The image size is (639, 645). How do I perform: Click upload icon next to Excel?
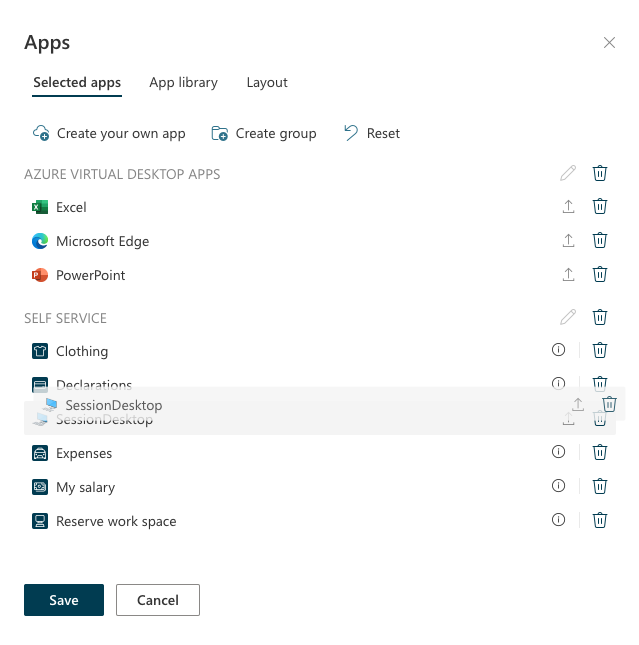[568, 207]
